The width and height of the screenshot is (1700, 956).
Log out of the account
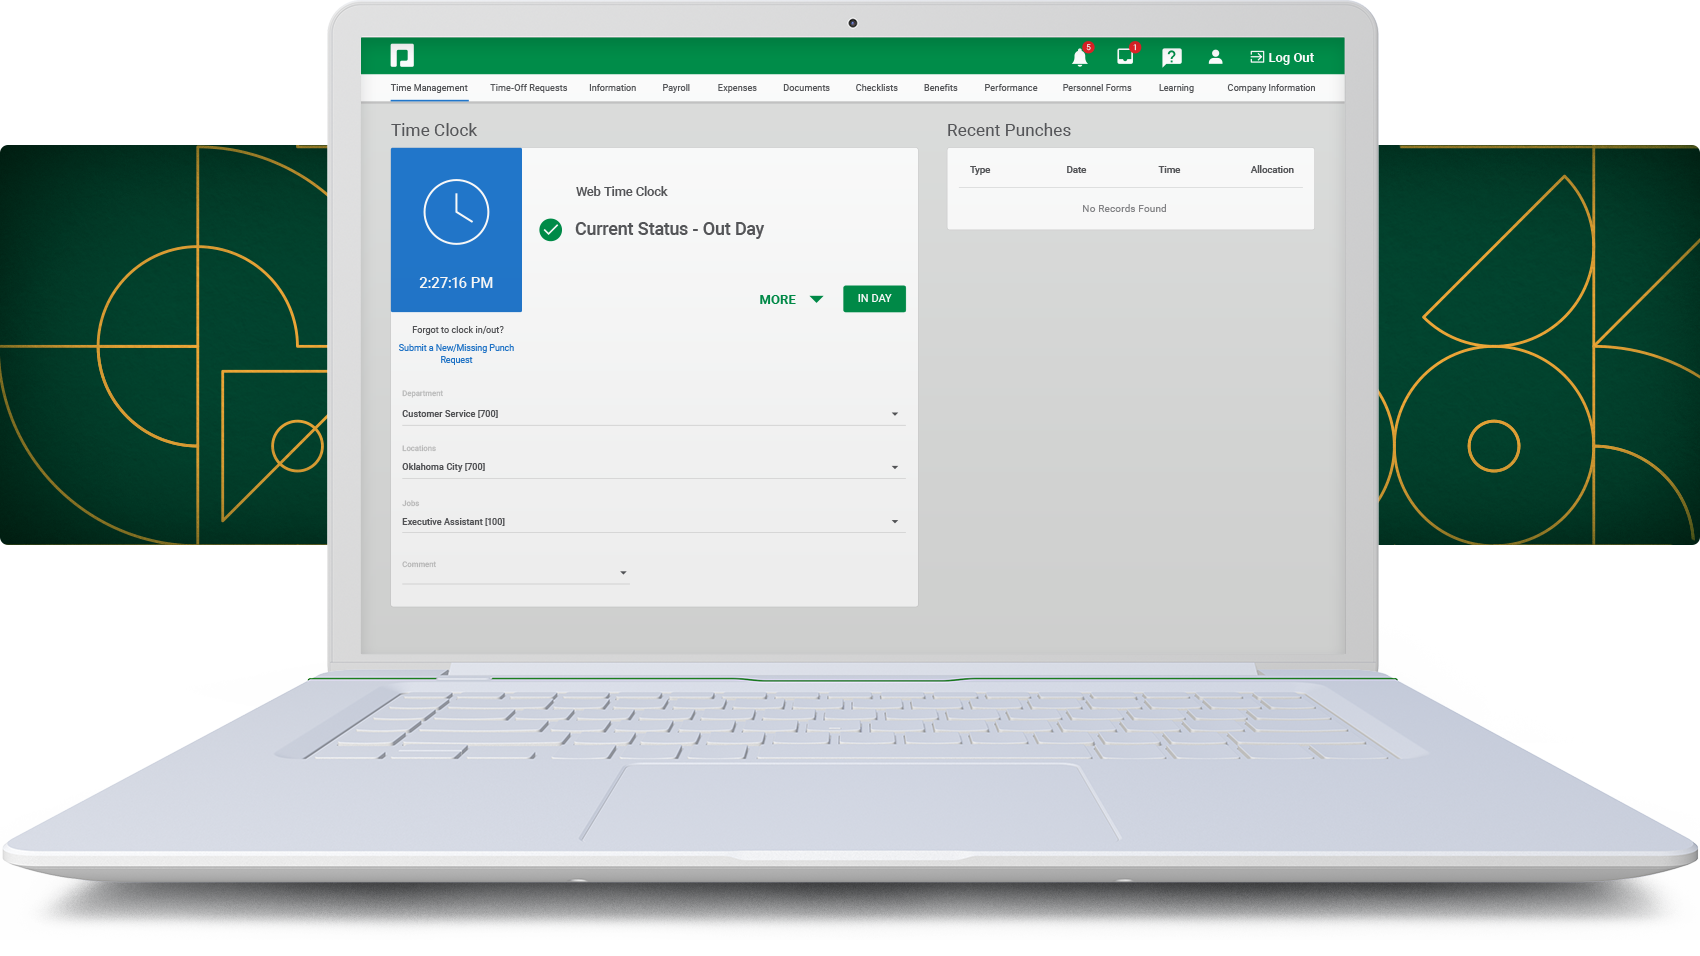pyautogui.click(x=1282, y=57)
